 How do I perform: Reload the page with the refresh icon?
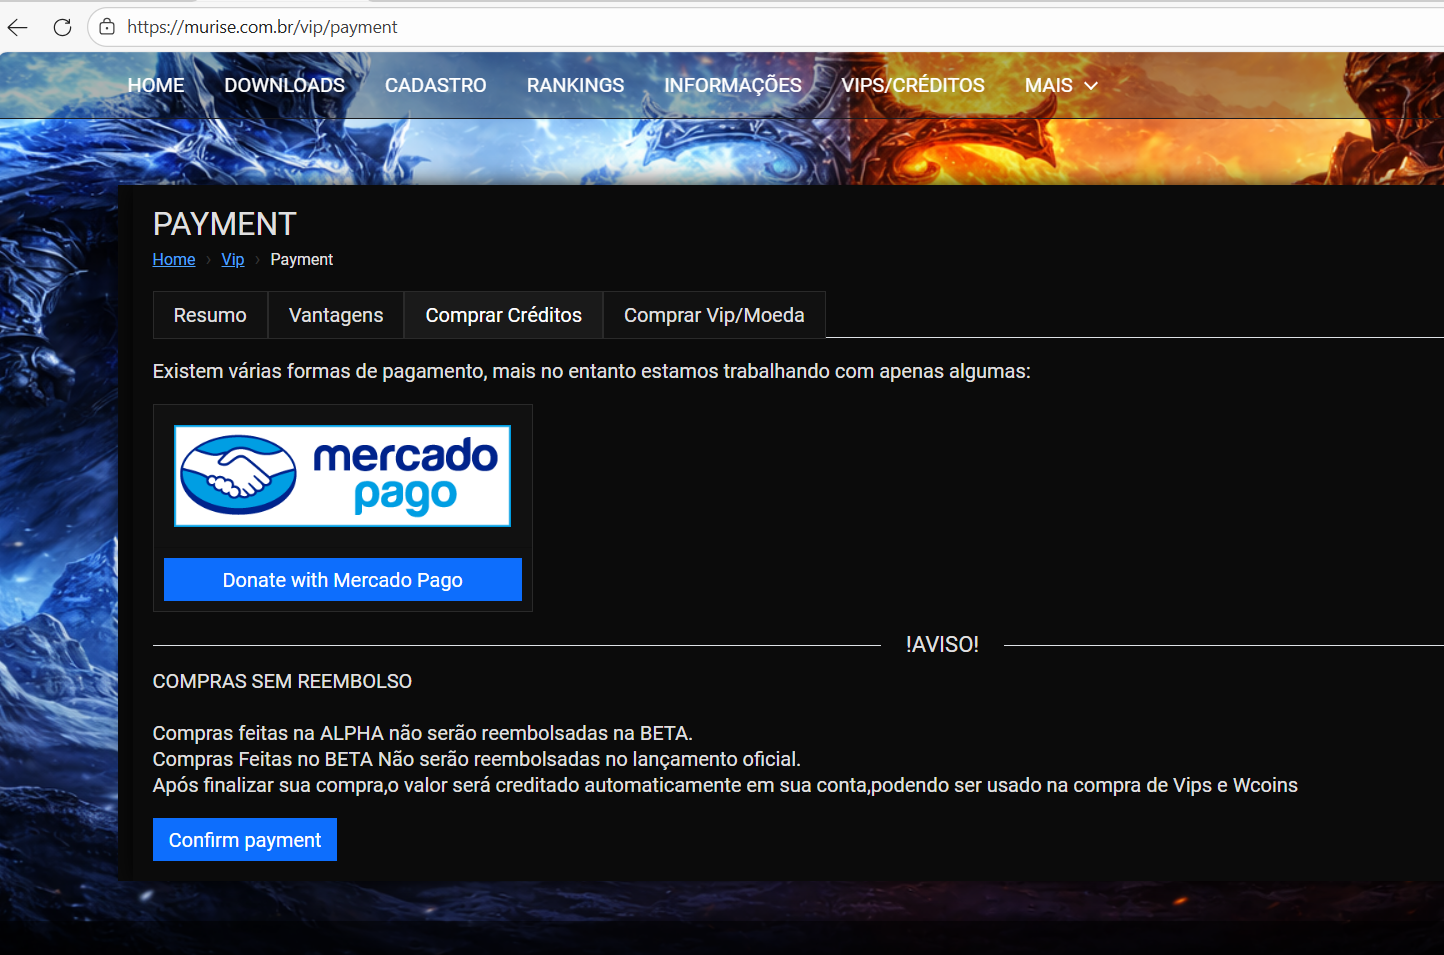62,27
